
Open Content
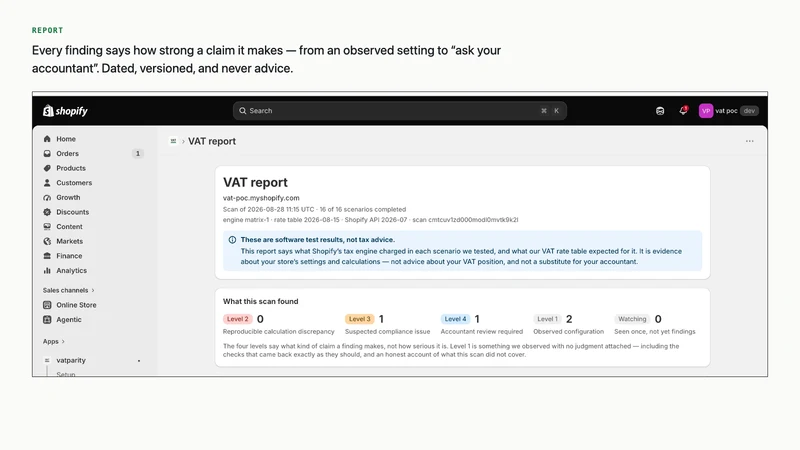[x=69, y=227]
